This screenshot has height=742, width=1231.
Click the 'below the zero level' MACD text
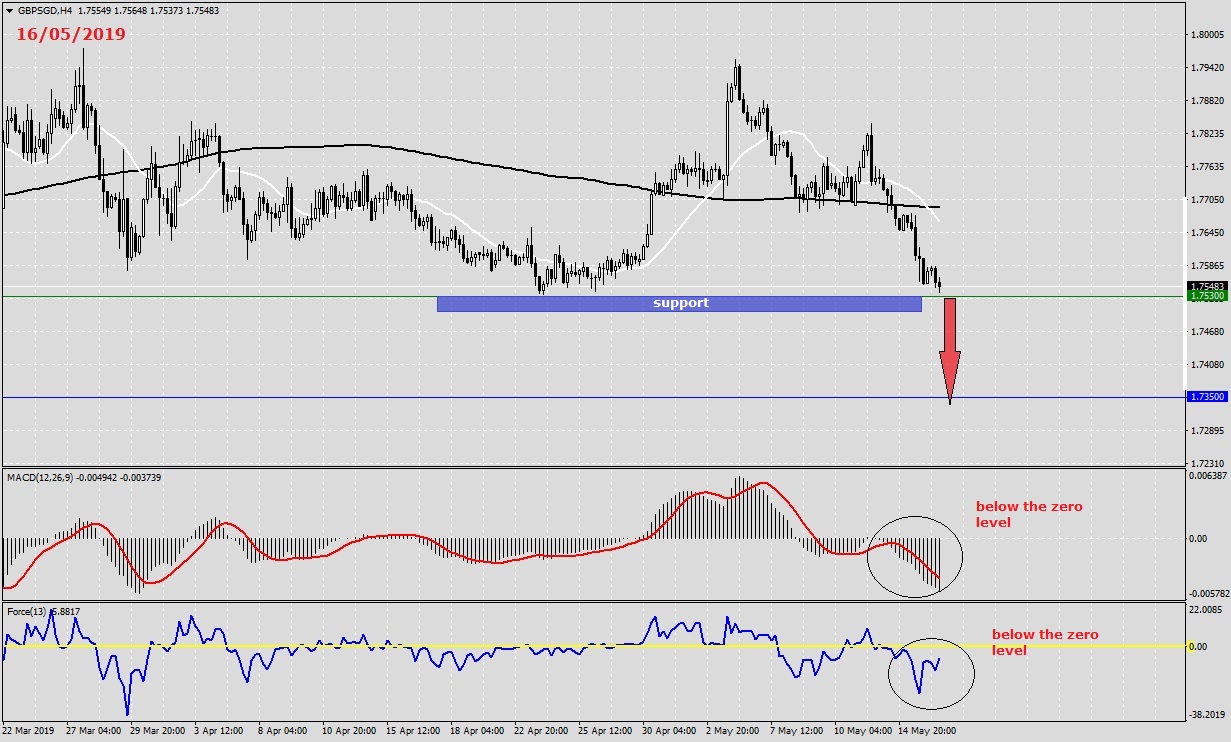[1030, 515]
